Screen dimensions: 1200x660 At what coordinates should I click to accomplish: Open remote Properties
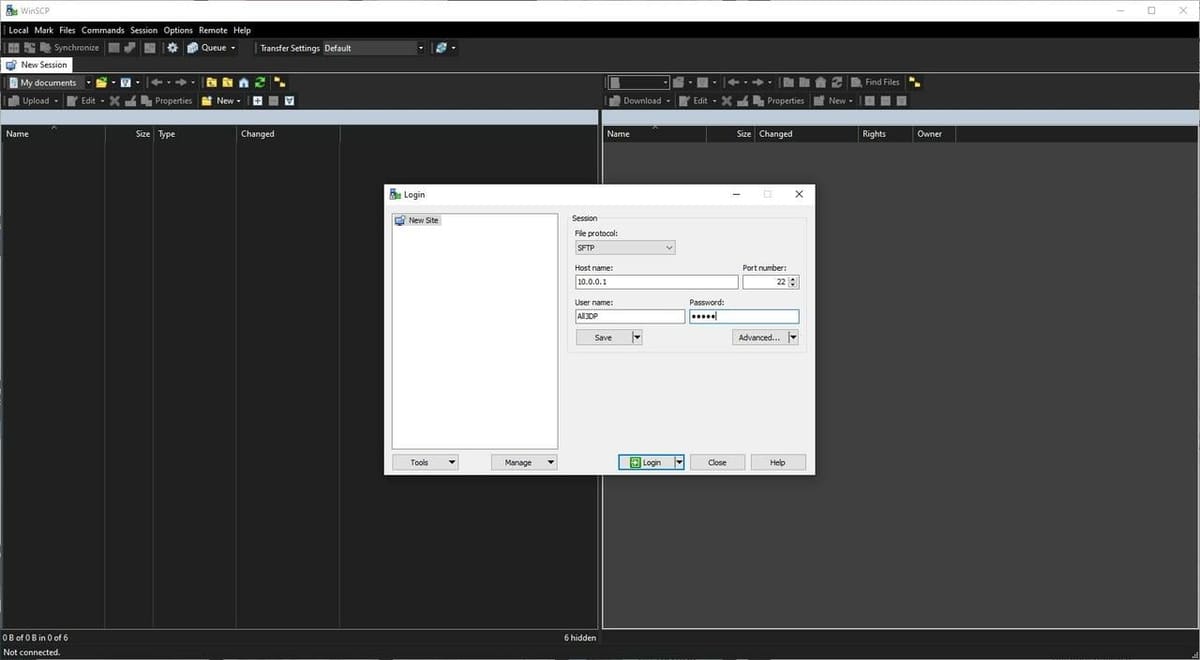778,100
